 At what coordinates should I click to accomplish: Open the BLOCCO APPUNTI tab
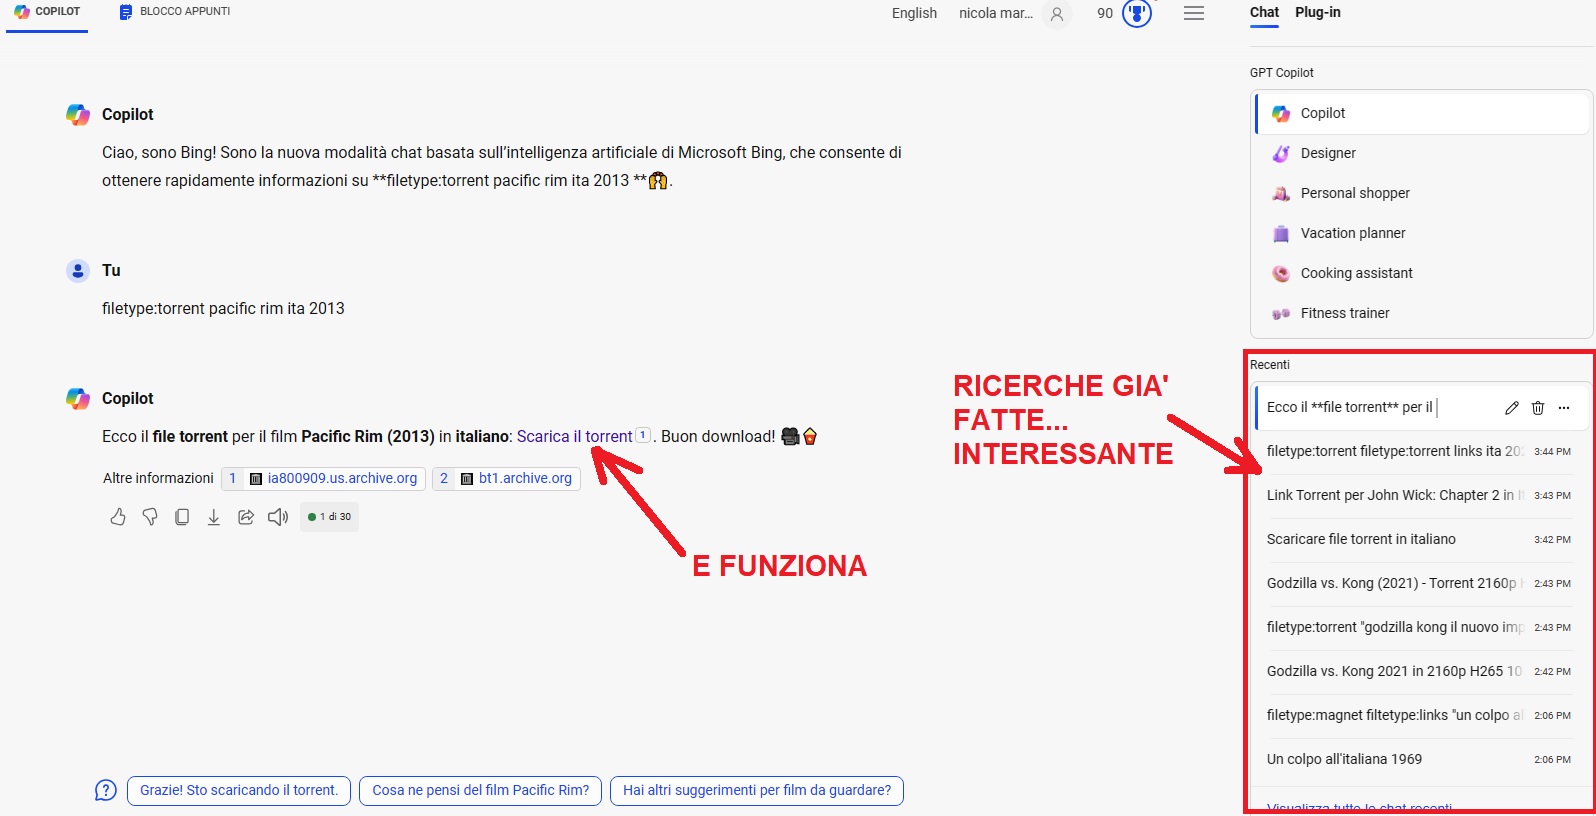pos(175,12)
